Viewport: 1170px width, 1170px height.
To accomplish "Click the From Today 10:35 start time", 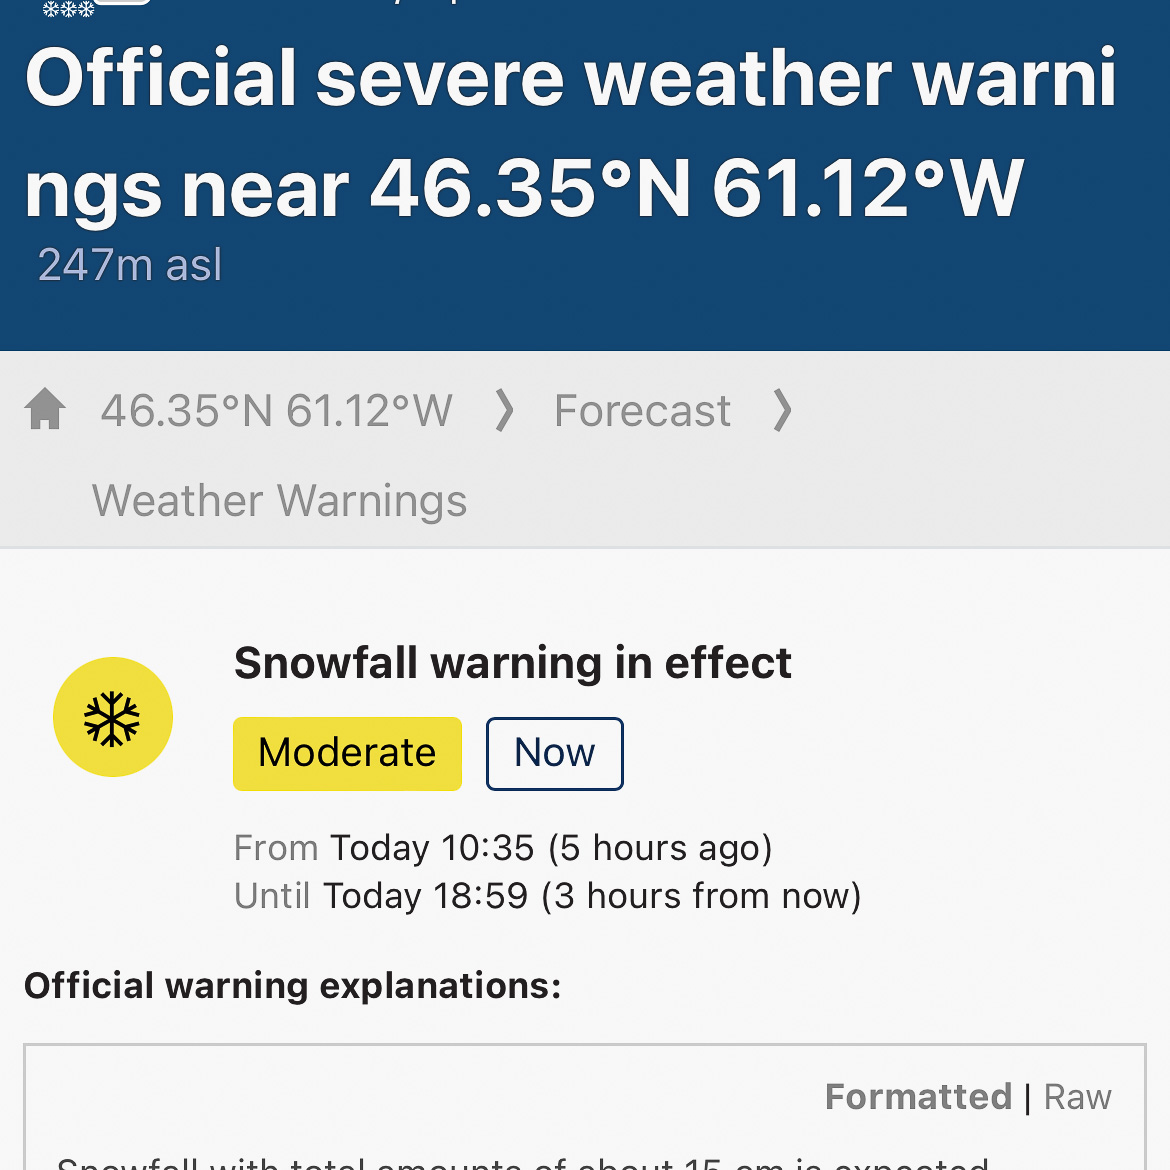I will (x=503, y=848).
